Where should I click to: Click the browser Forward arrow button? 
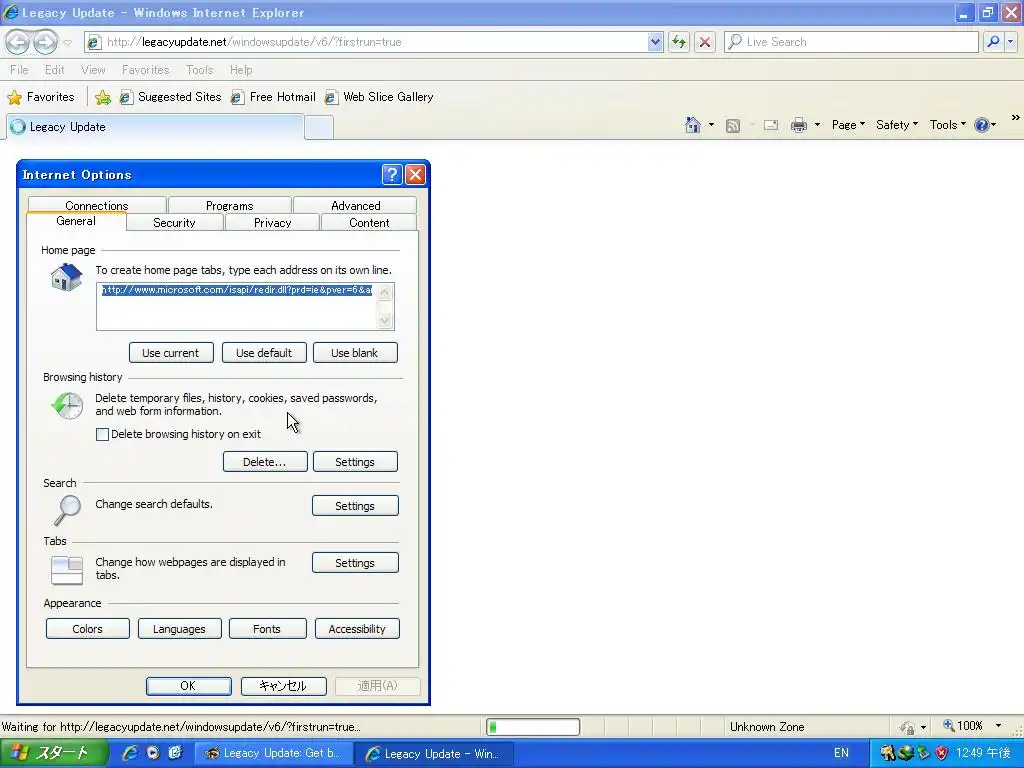pos(45,42)
